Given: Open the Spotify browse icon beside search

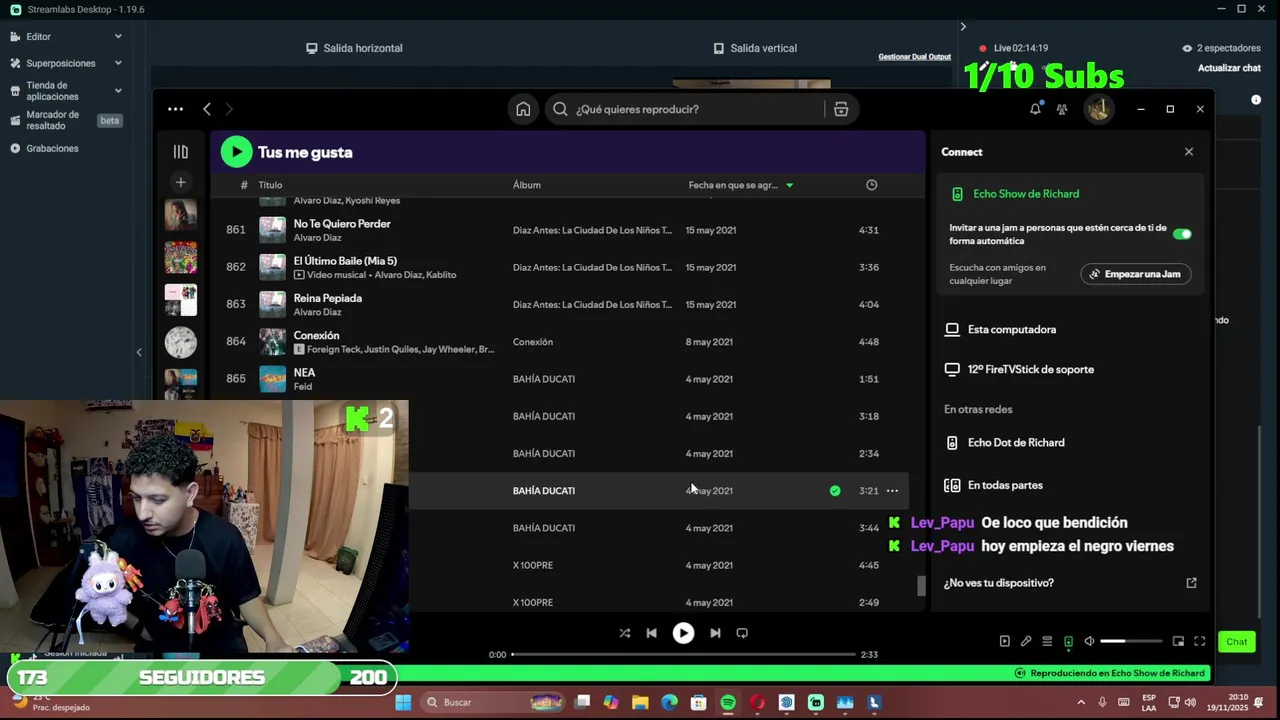Looking at the screenshot, I should (x=841, y=109).
